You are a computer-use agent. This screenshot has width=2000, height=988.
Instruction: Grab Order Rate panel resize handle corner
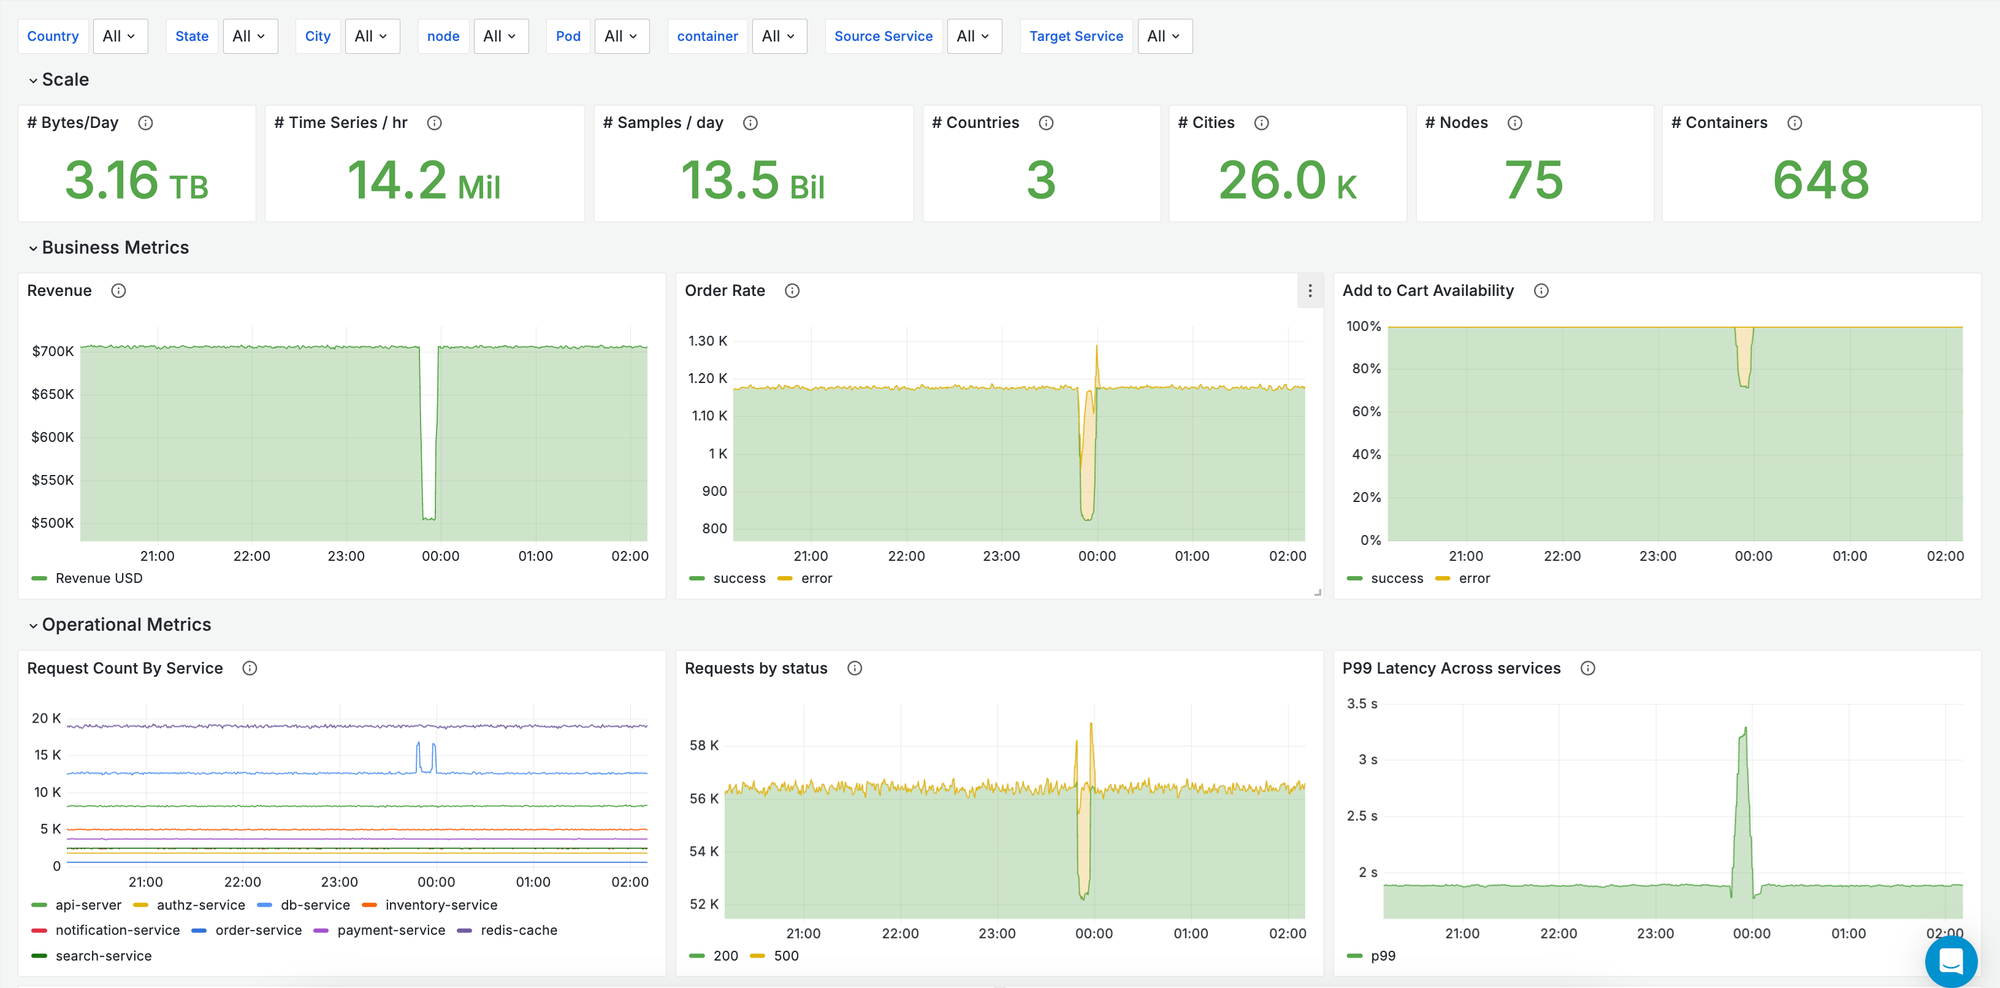point(1317,593)
